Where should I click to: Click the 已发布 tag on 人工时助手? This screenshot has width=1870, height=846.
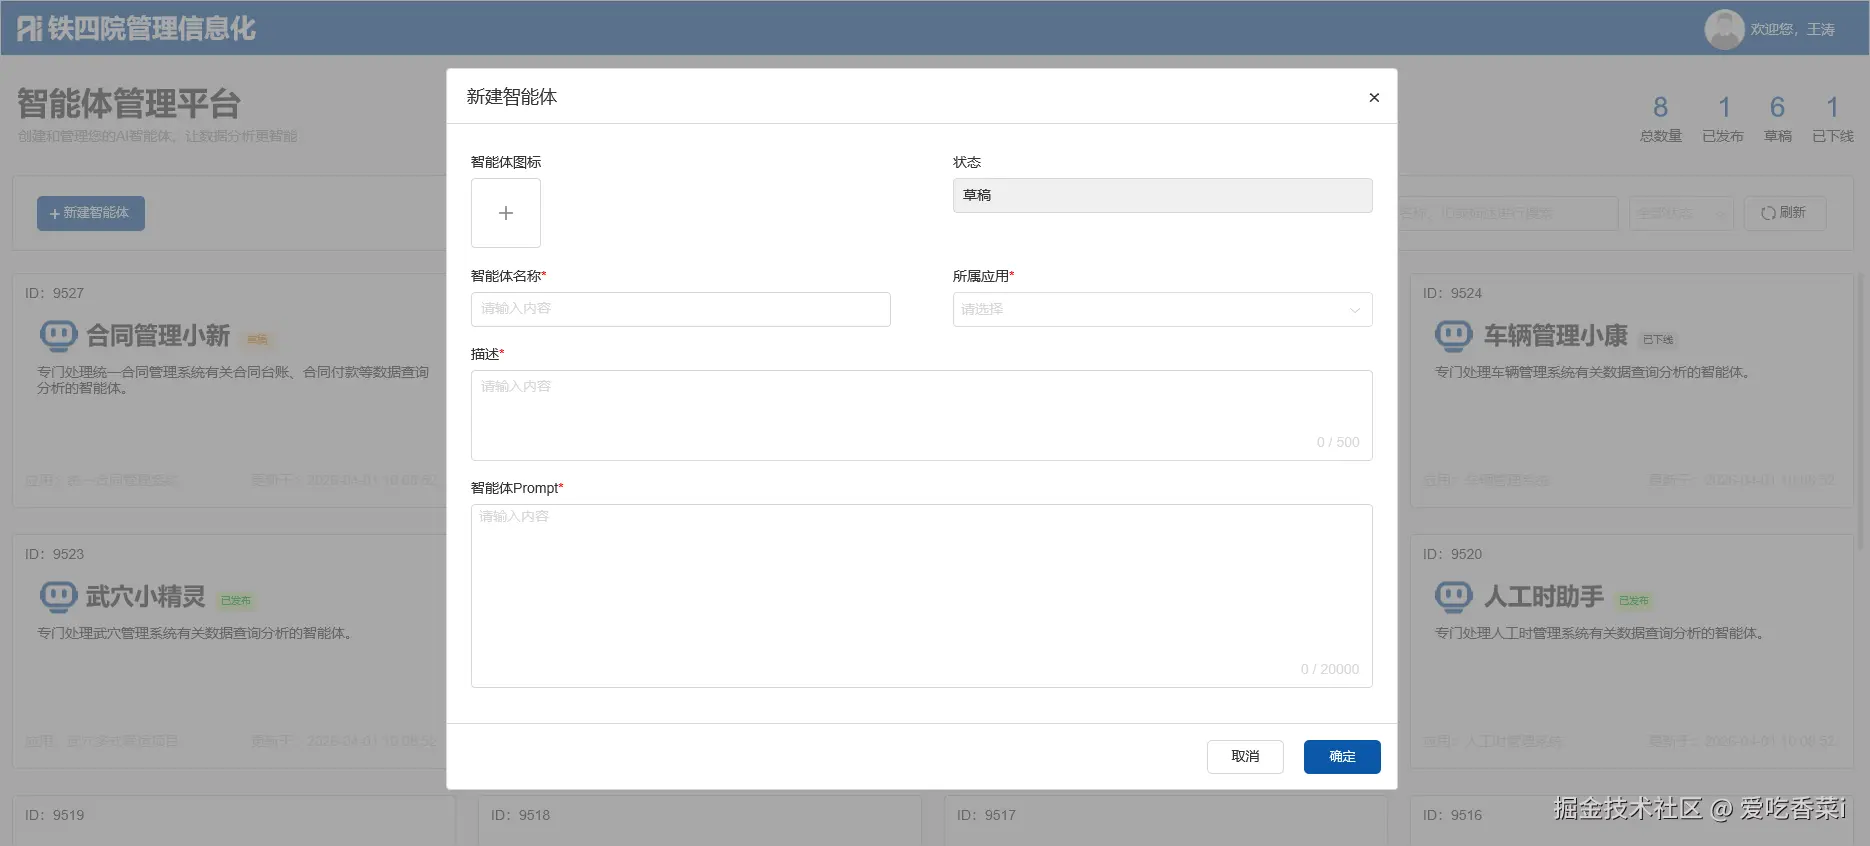click(1634, 601)
